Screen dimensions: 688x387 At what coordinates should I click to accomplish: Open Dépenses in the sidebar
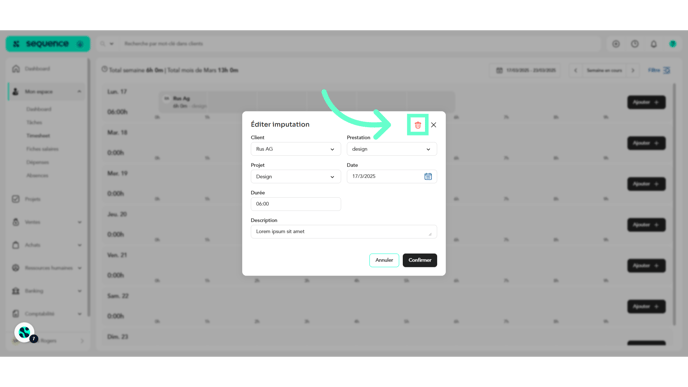(37, 162)
